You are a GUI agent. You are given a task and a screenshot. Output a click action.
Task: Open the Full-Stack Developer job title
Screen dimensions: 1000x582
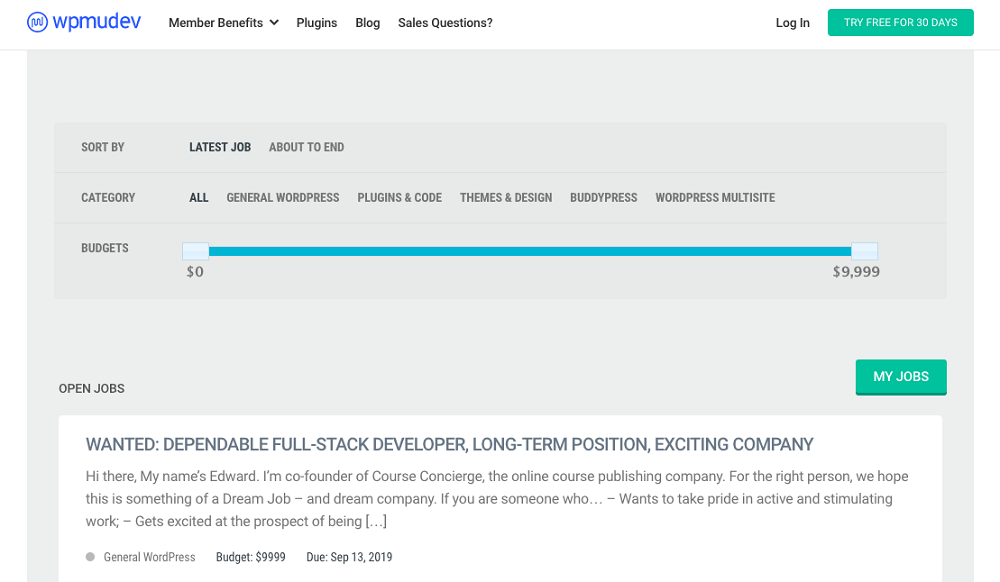(x=449, y=444)
